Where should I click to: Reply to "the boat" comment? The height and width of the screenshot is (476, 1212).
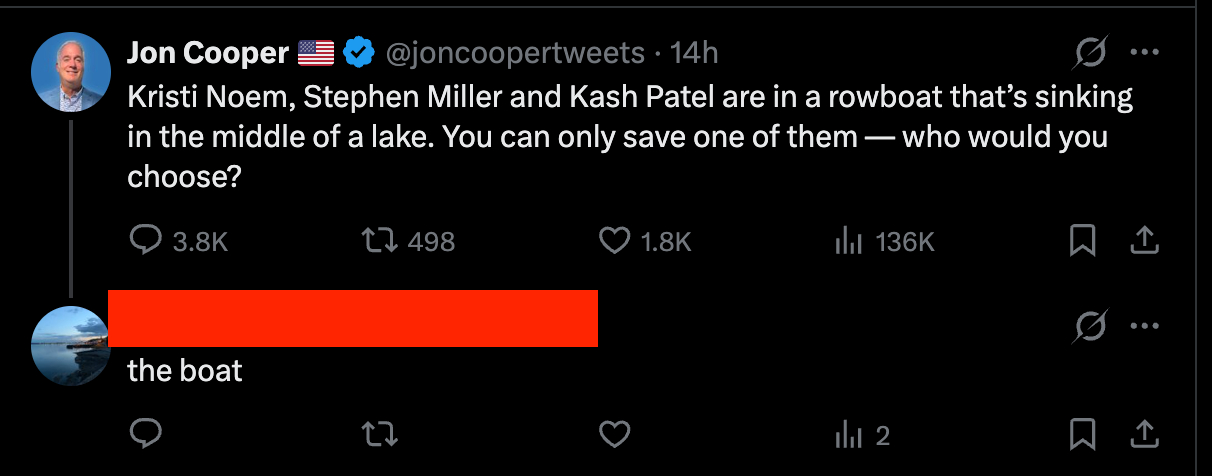tap(148, 434)
